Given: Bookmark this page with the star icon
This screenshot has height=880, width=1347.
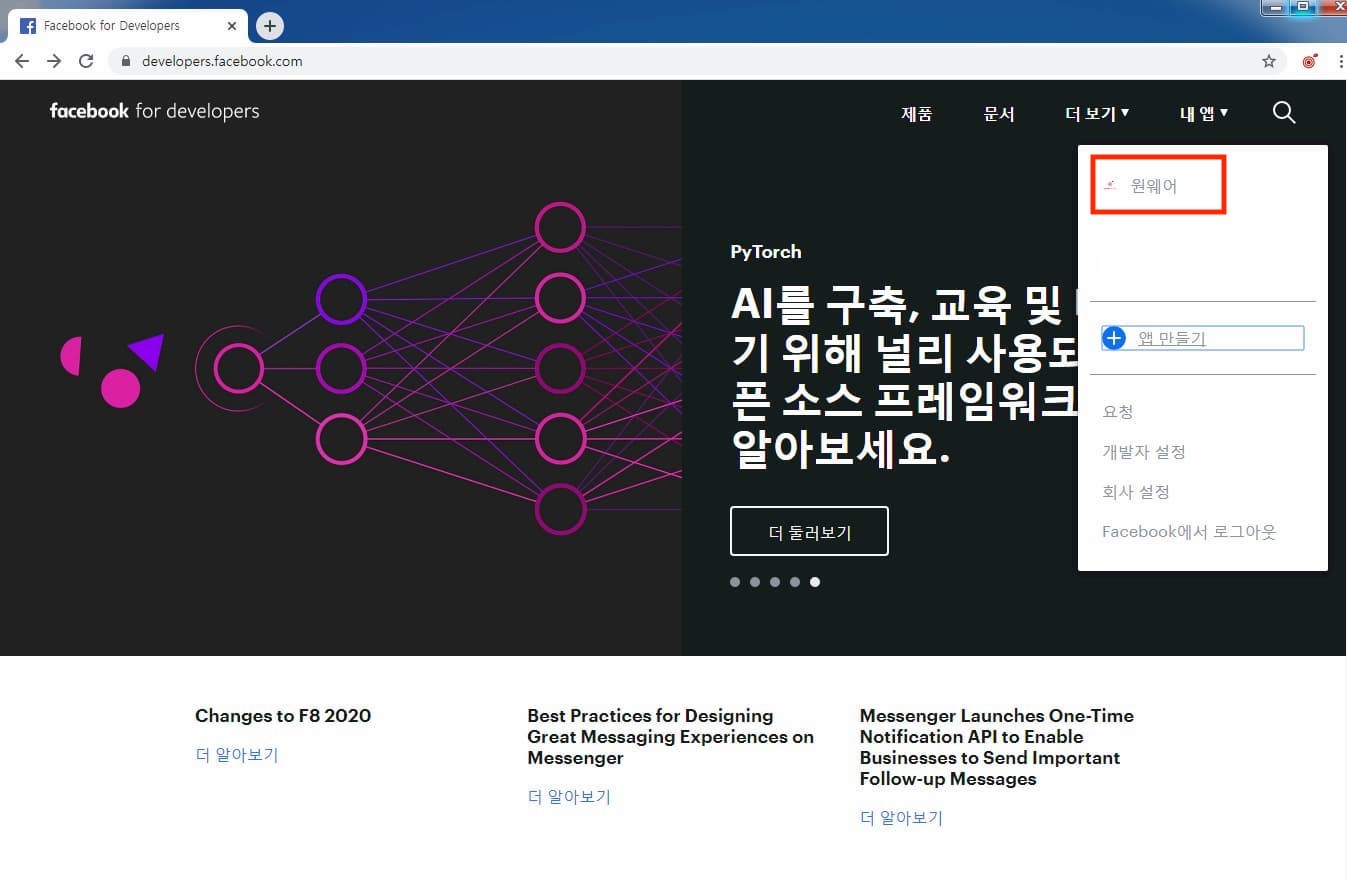Looking at the screenshot, I should tap(1269, 61).
